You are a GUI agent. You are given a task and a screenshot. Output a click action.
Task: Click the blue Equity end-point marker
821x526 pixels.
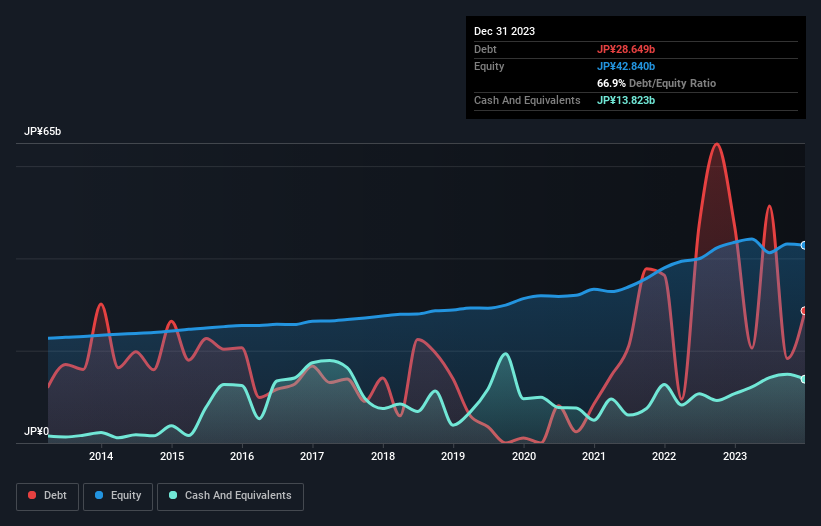point(804,245)
